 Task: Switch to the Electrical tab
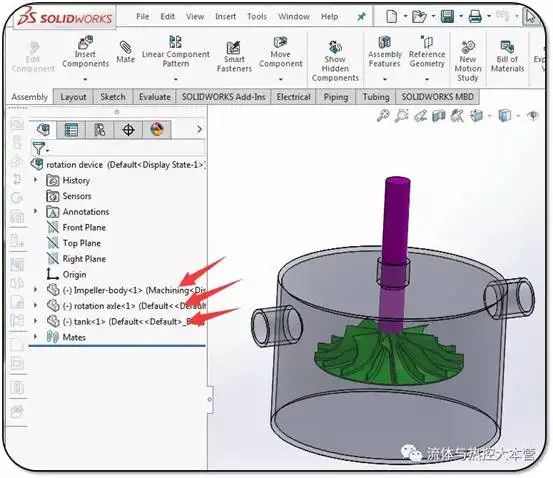pos(293,97)
